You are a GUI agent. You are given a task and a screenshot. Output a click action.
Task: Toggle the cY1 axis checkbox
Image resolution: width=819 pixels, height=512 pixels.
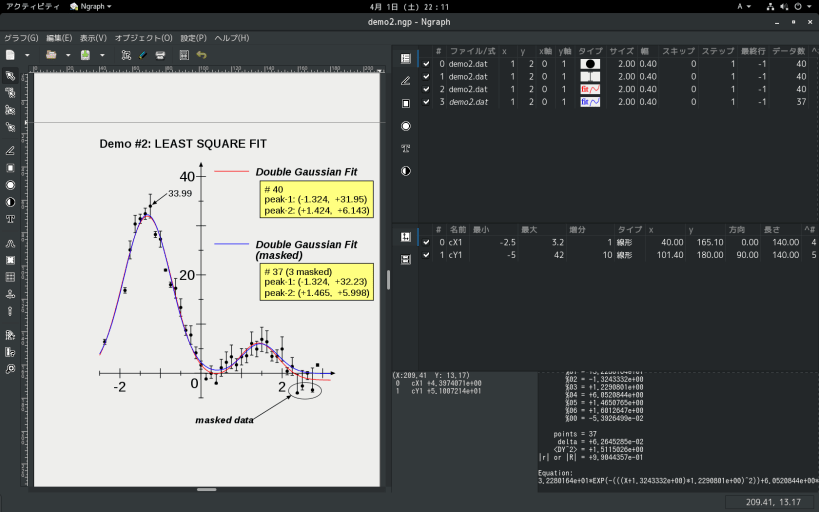(426, 255)
